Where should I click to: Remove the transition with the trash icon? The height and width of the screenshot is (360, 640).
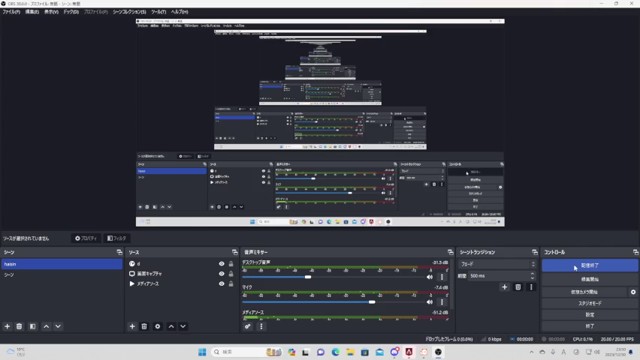pyautogui.click(x=518, y=287)
